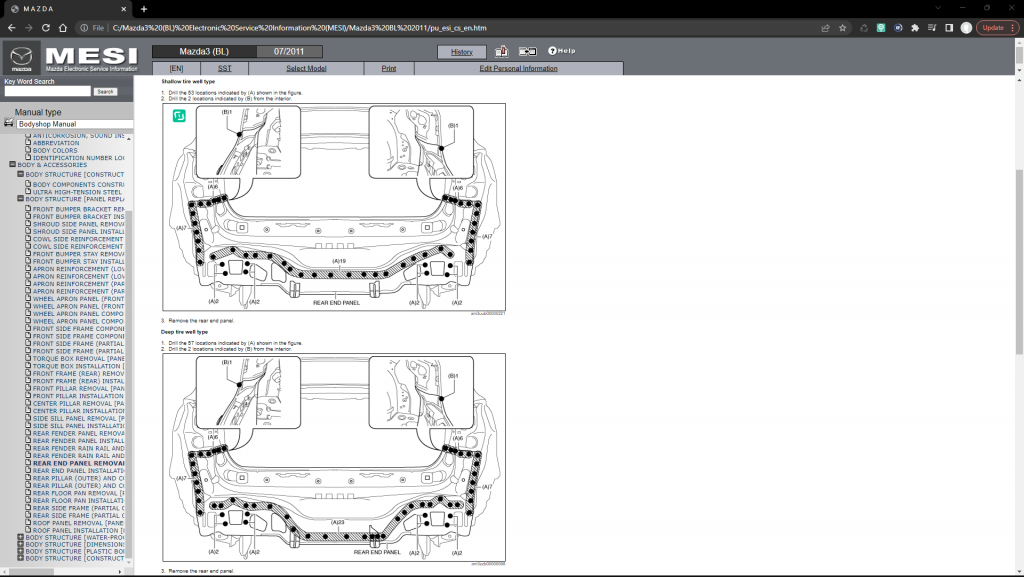
Task: Click the document icon next to History
Action: (x=502, y=51)
